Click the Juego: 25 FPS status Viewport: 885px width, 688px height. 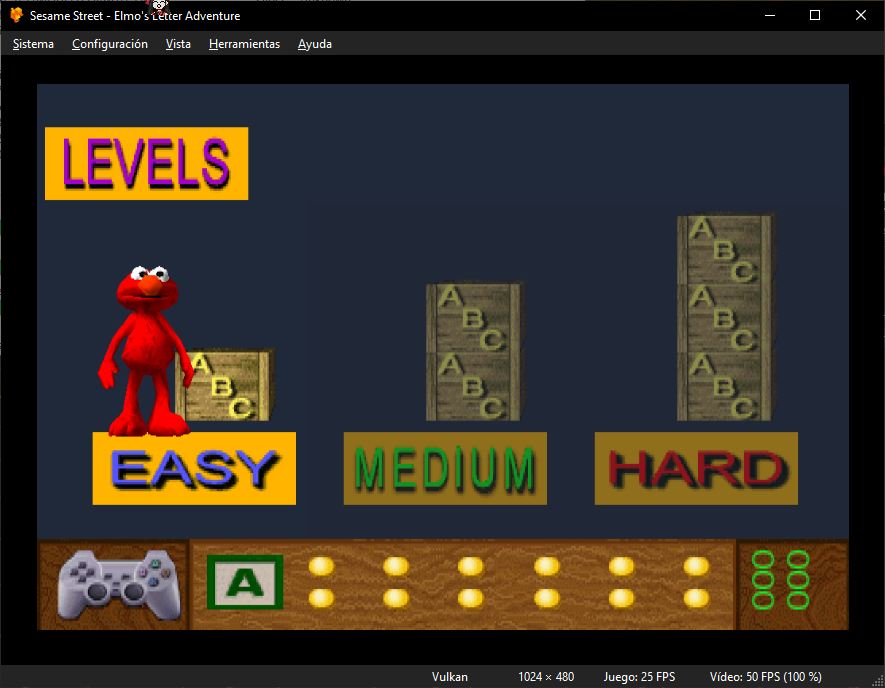639,677
